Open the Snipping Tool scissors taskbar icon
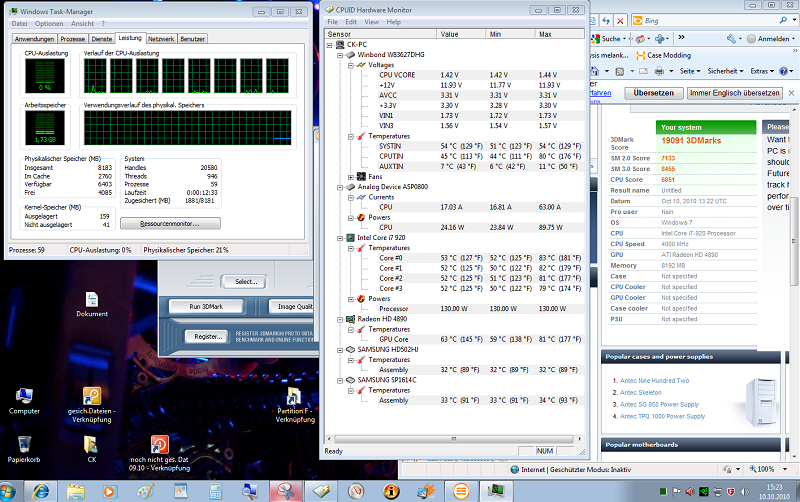The width and height of the screenshot is (800, 502). [286, 492]
